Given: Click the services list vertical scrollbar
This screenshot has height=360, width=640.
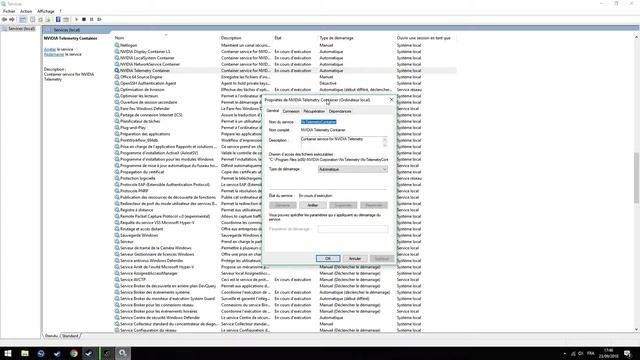Looking at the screenshot, I should [x=636, y=178].
